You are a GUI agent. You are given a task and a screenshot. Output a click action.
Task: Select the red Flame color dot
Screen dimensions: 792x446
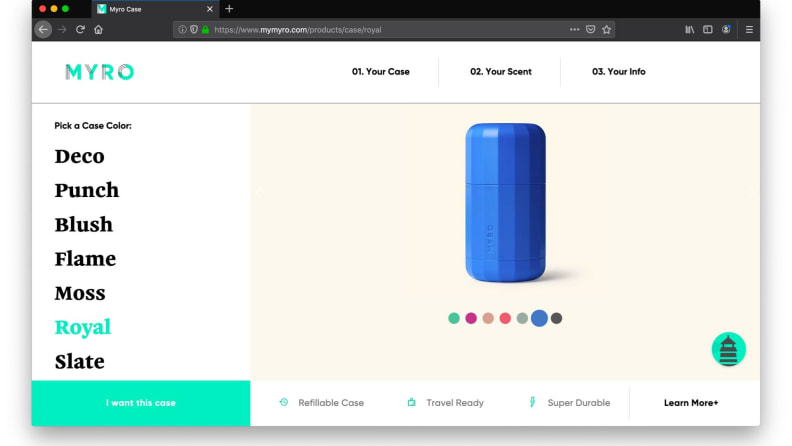coord(505,318)
